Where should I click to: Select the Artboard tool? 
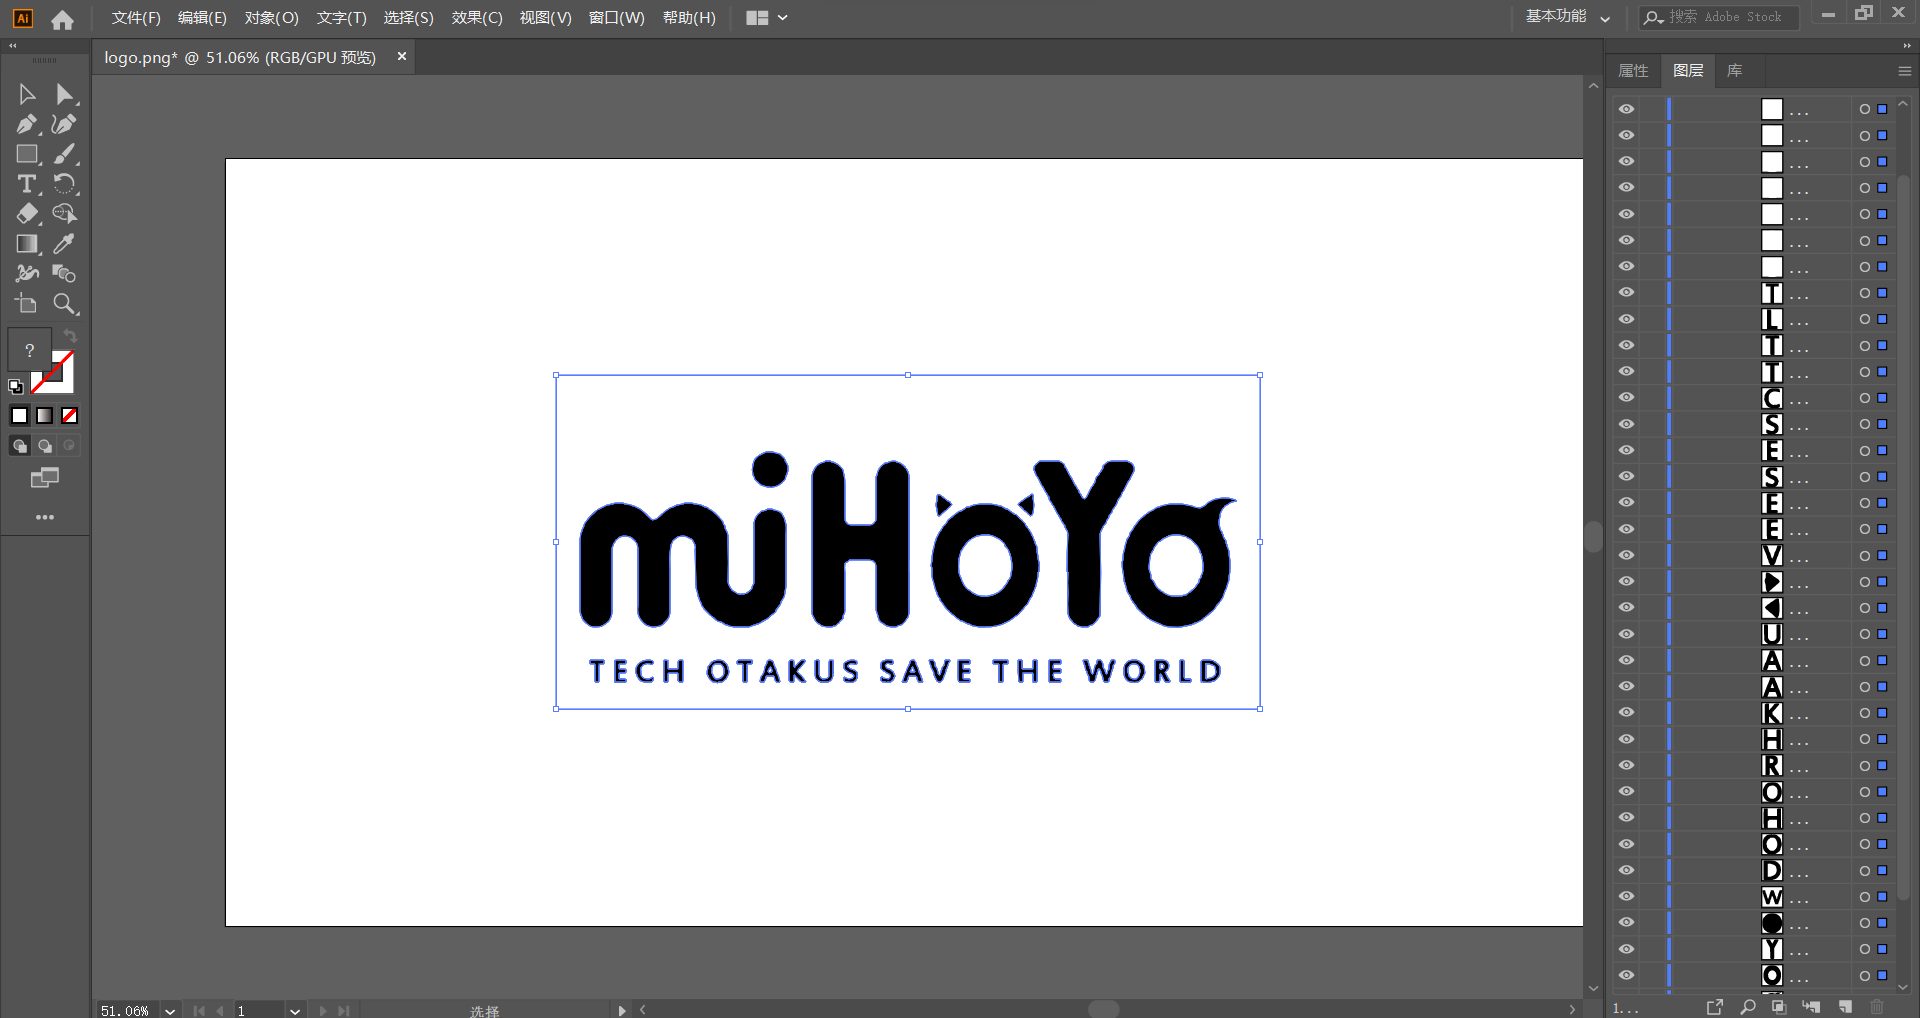tap(27, 303)
